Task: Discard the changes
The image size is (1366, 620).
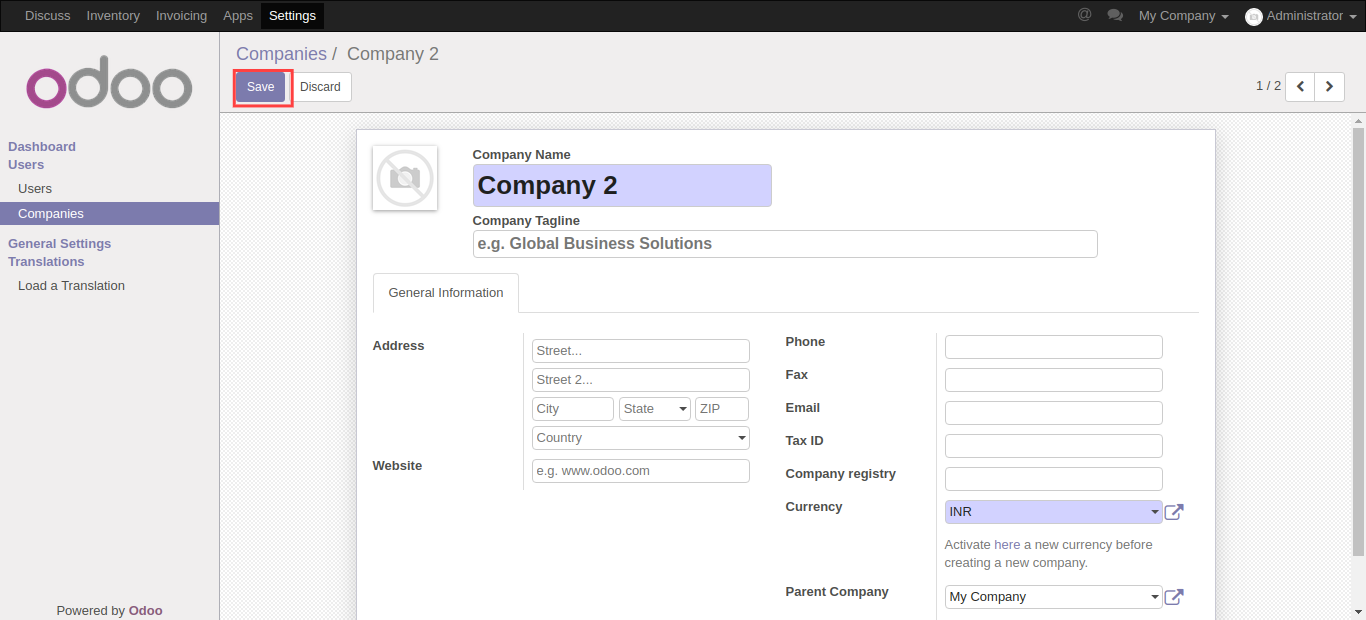Action: point(320,87)
